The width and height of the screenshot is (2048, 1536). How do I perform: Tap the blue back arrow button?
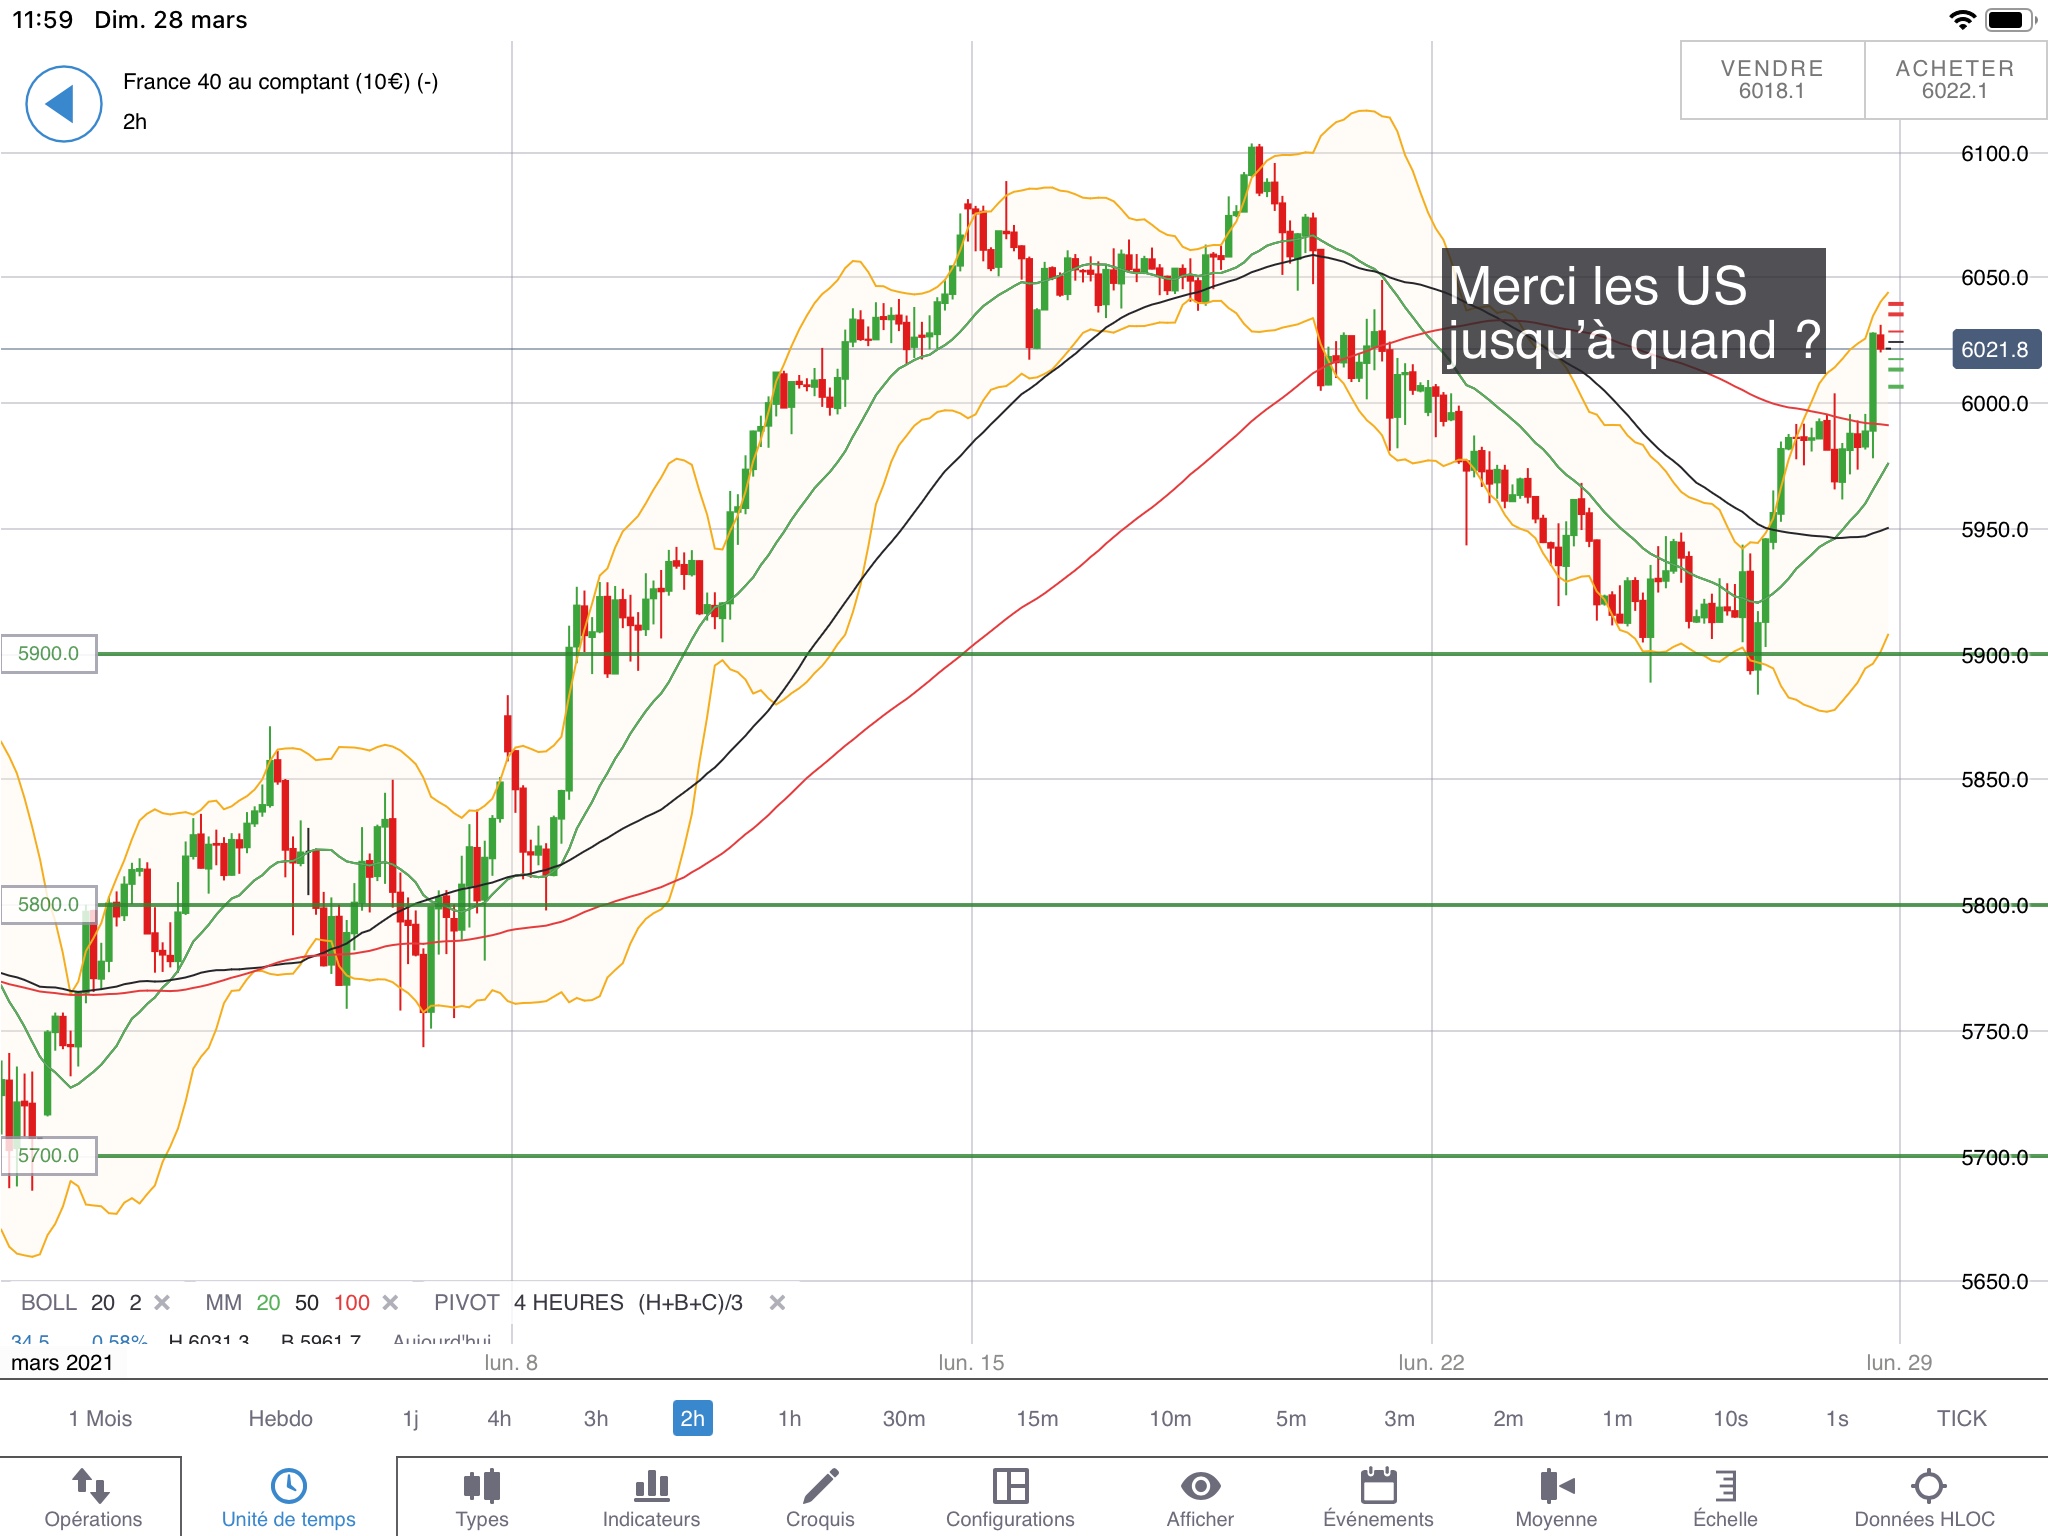tap(63, 104)
